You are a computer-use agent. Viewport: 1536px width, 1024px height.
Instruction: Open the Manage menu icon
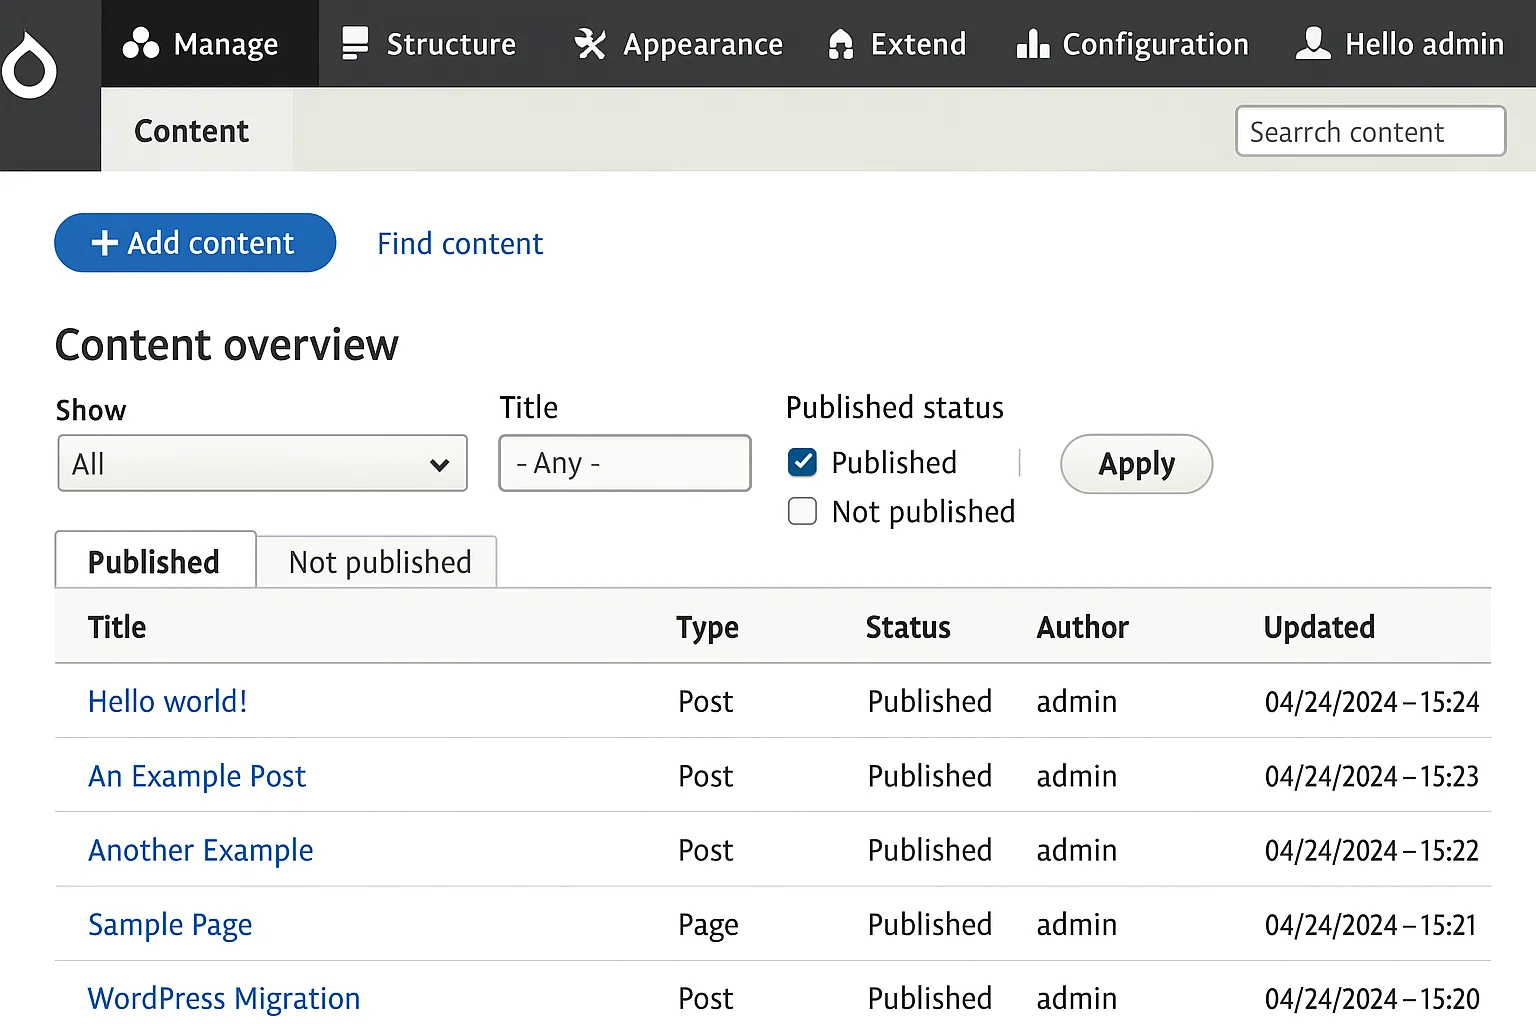click(x=142, y=43)
